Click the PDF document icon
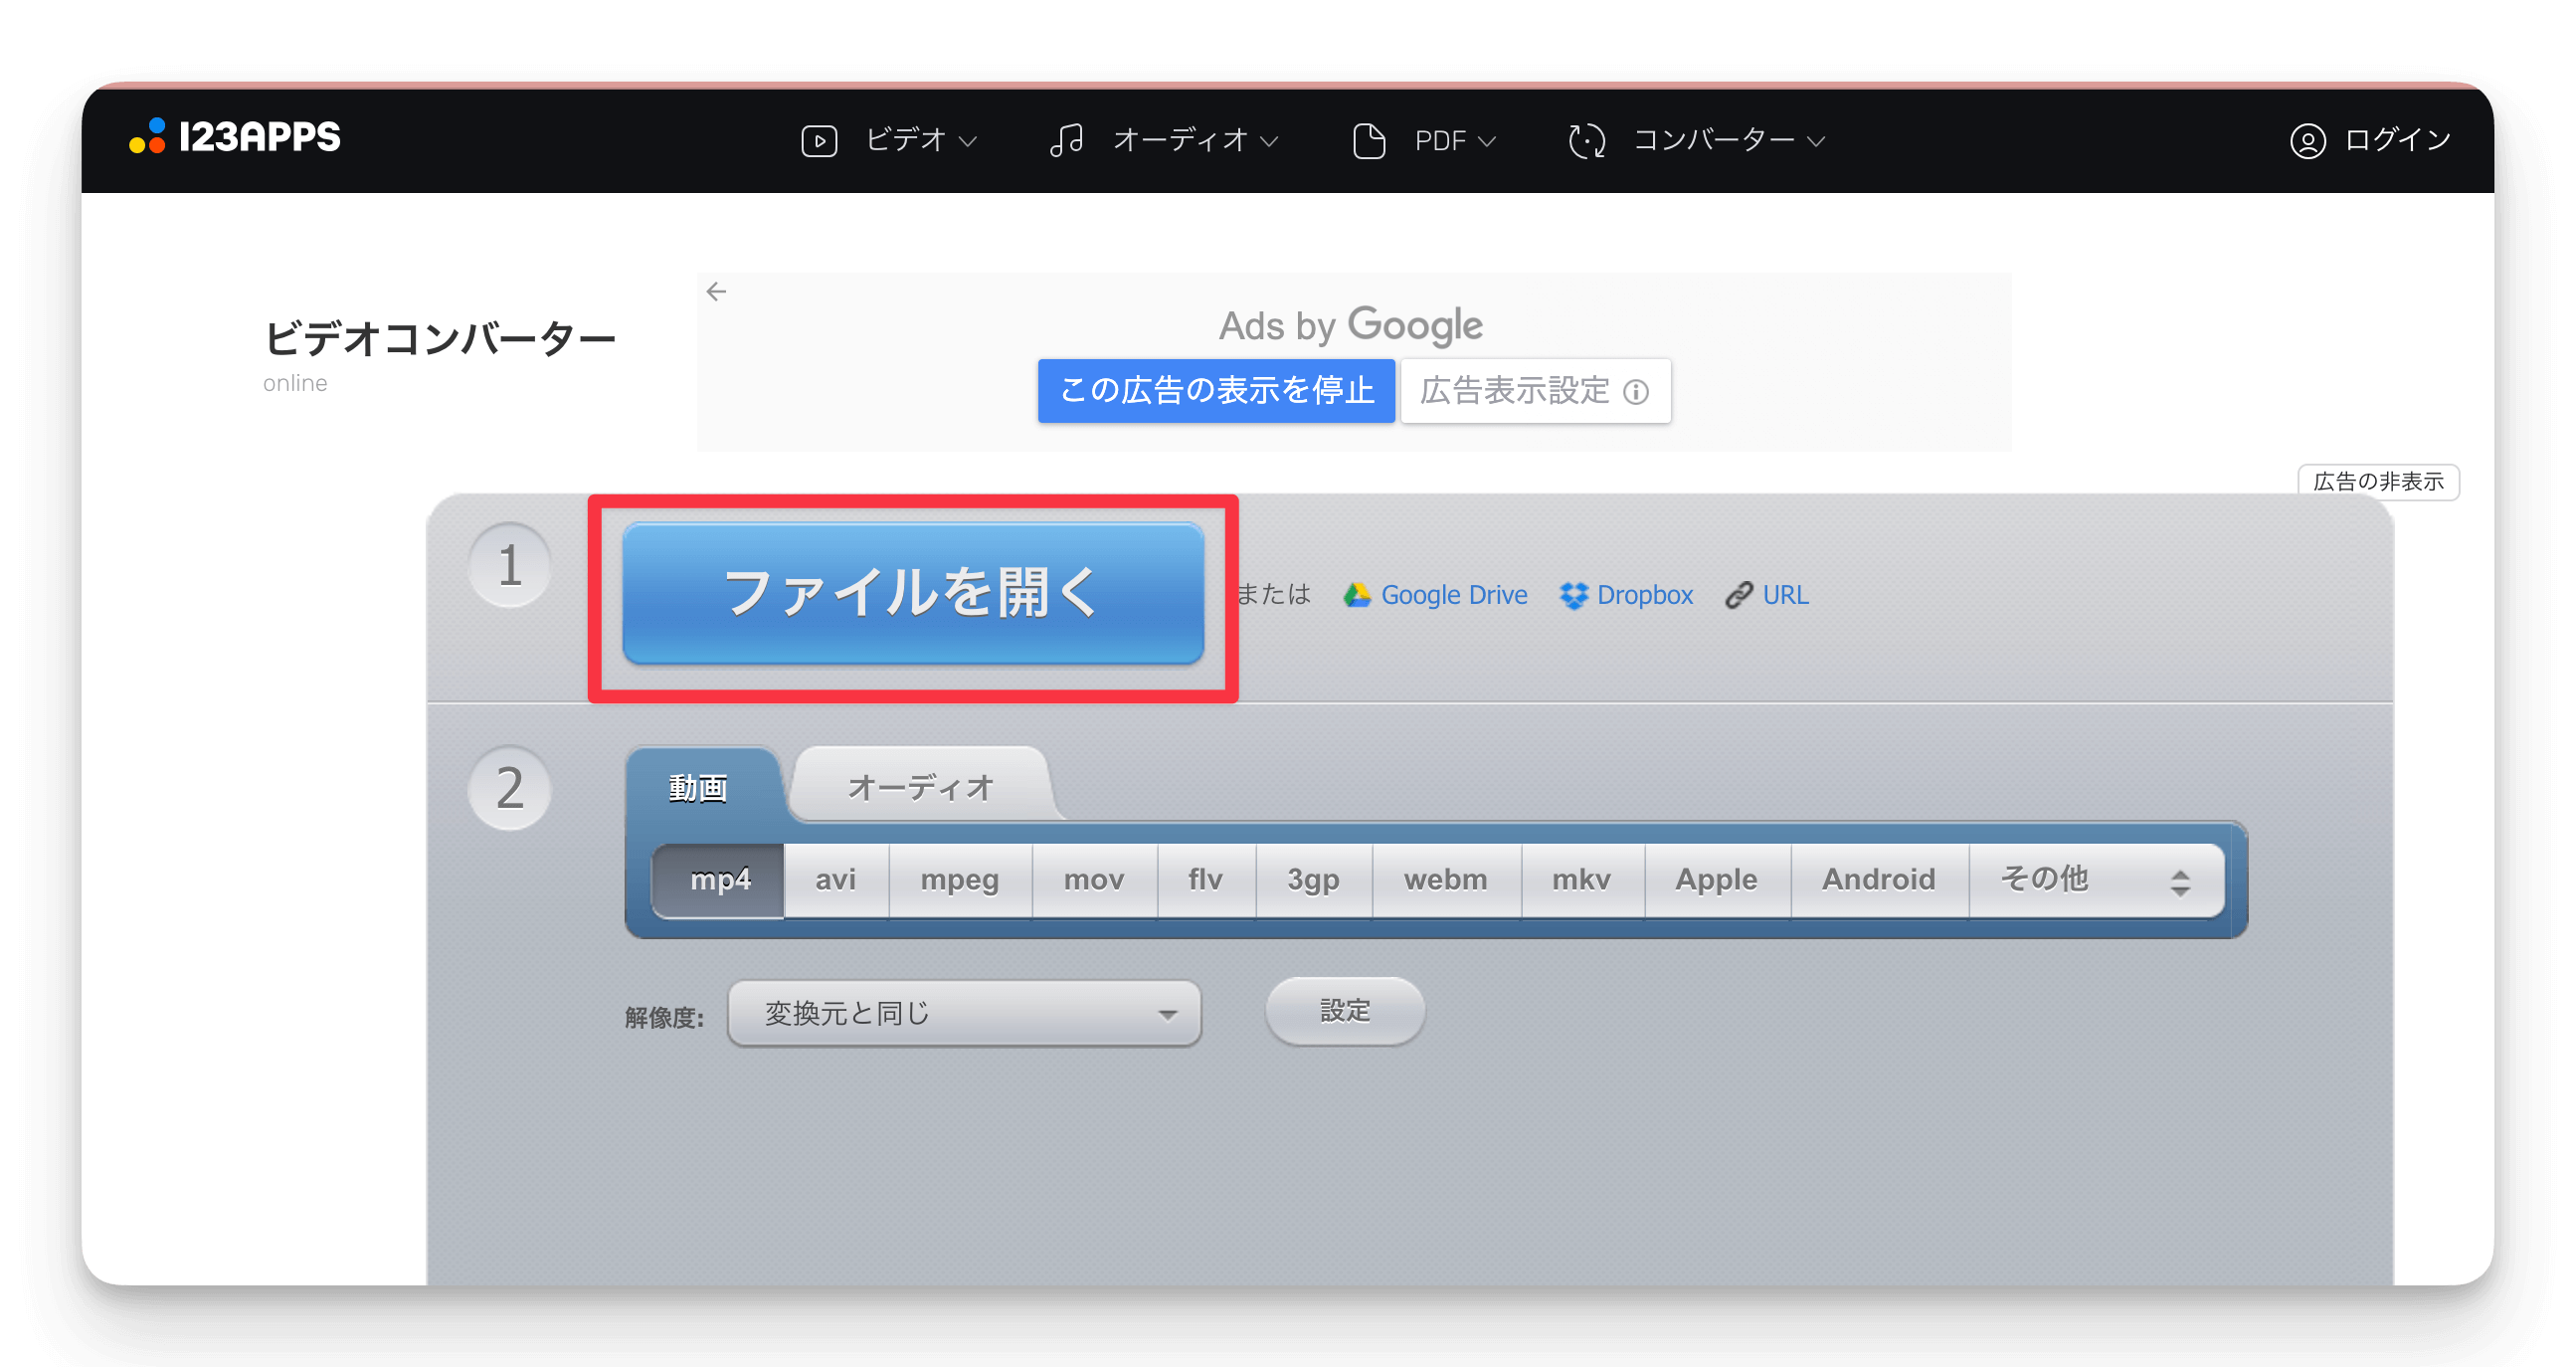The height and width of the screenshot is (1367, 2576). pyautogui.click(x=1368, y=140)
